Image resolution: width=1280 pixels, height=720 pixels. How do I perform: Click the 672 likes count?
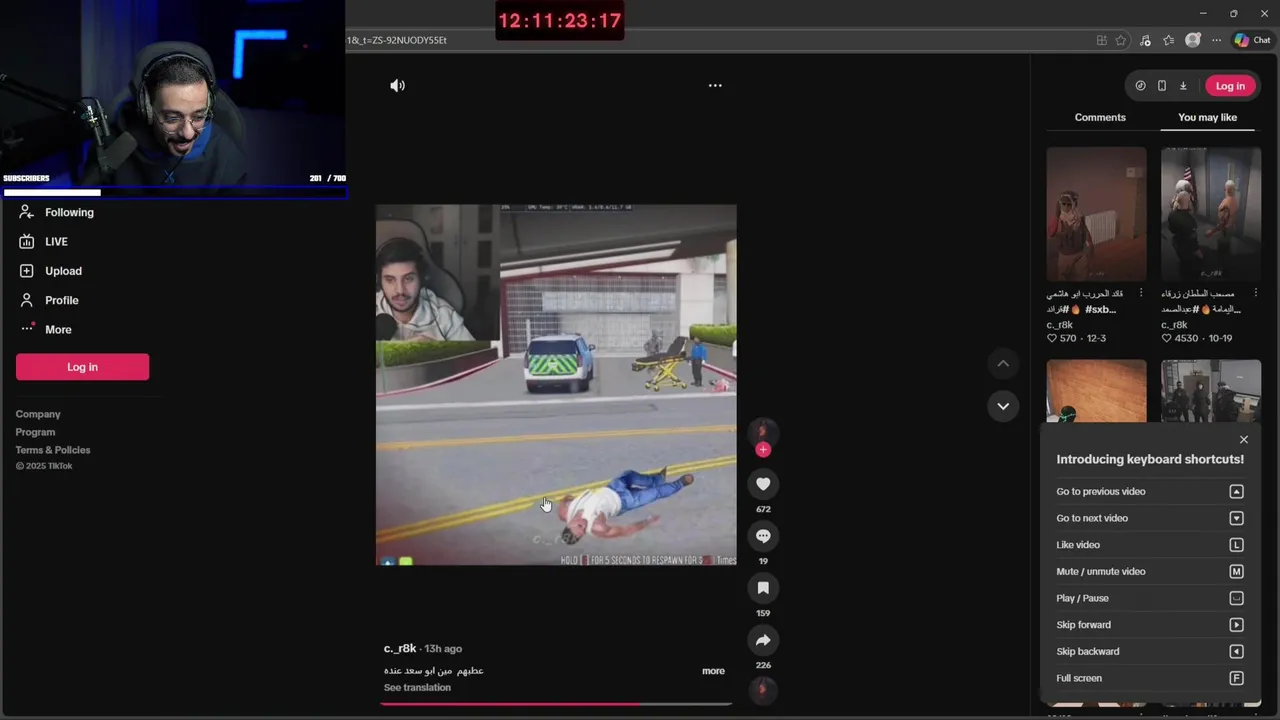tap(763, 509)
